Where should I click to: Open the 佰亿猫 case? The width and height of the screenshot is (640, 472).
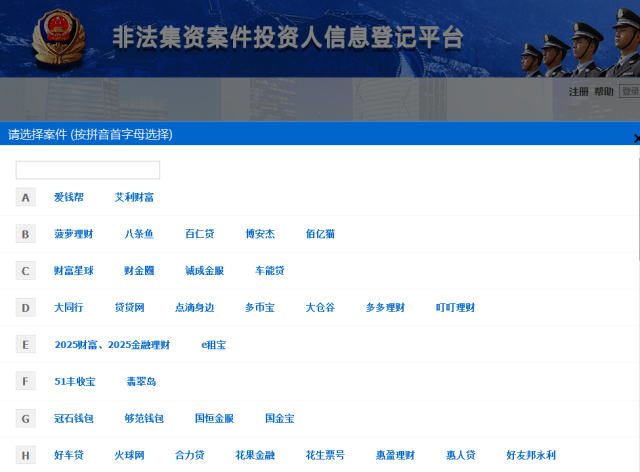(x=320, y=234)
